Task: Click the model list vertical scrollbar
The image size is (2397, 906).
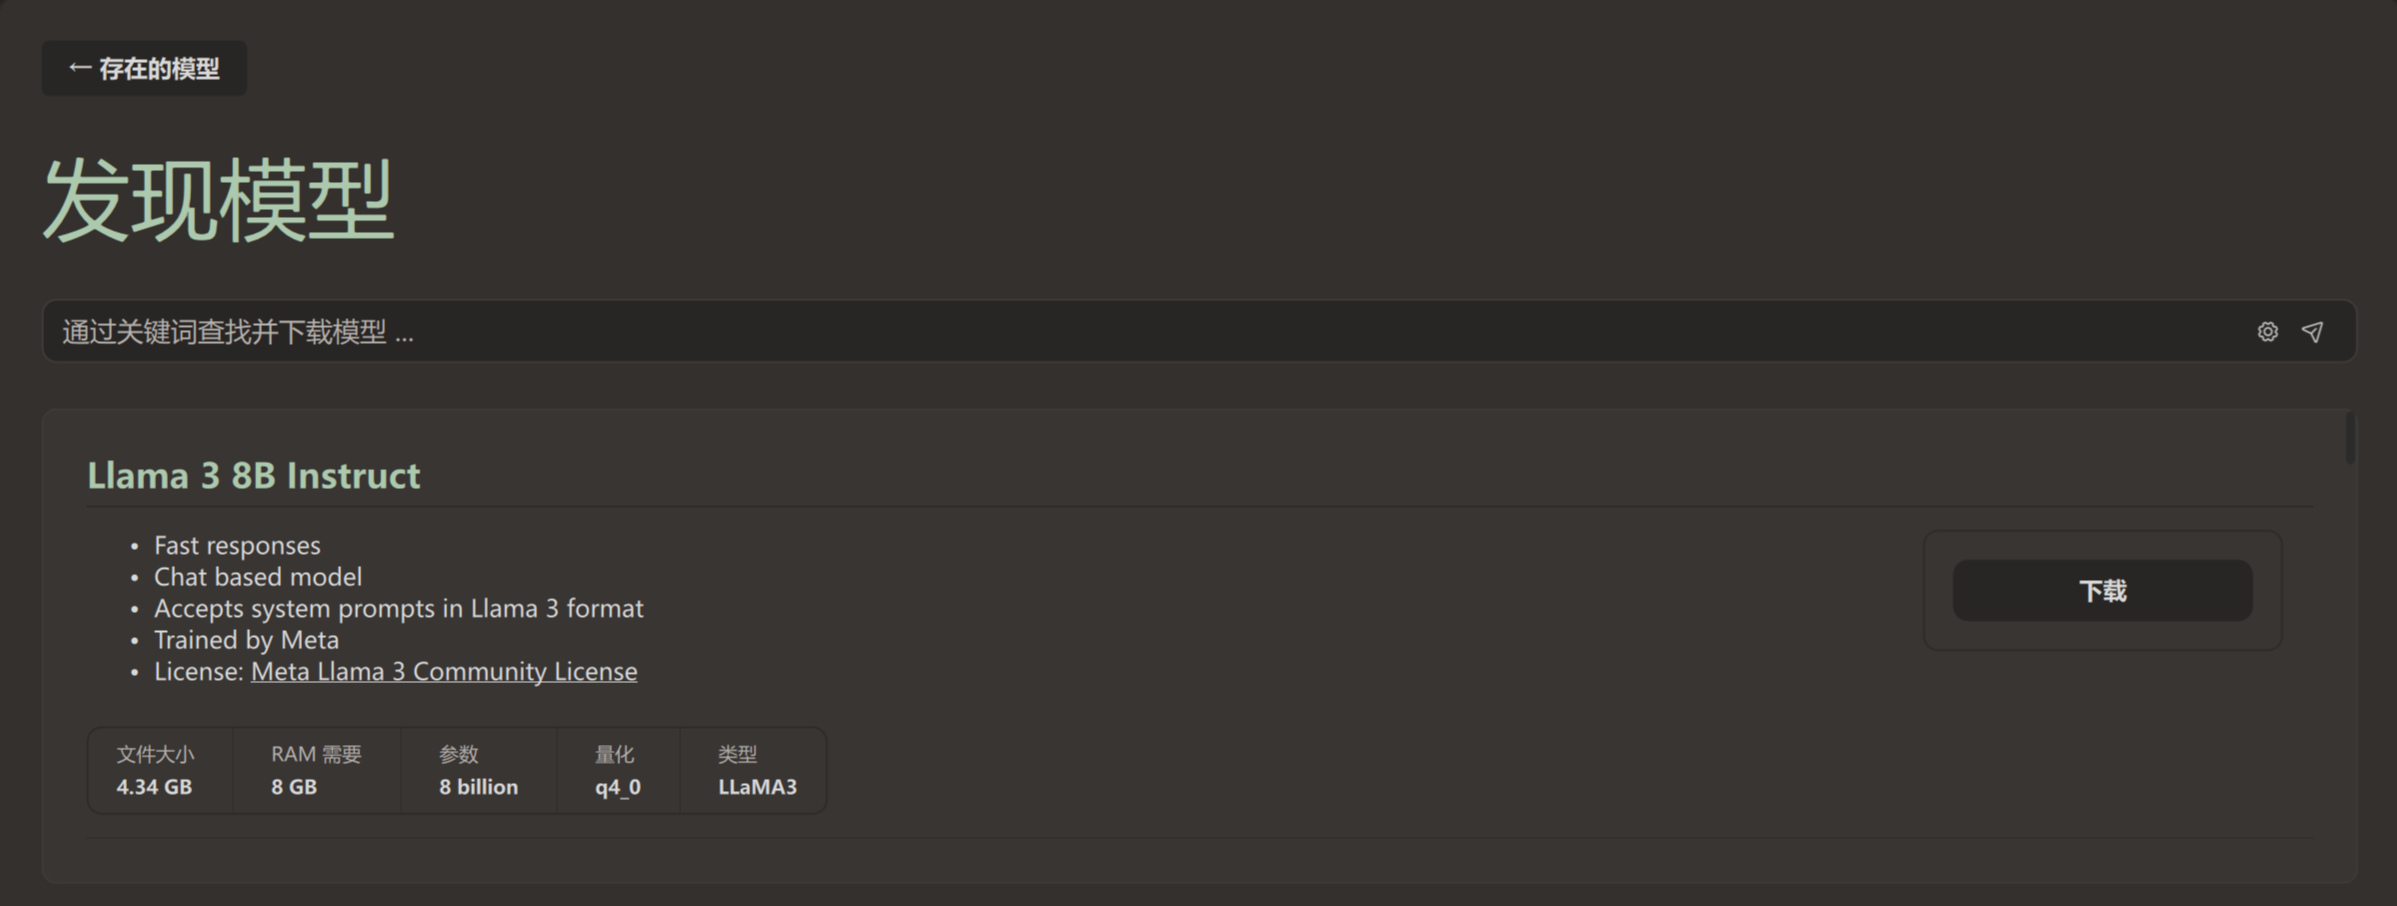Action: pyautogui.click(x=2349, y=438)
